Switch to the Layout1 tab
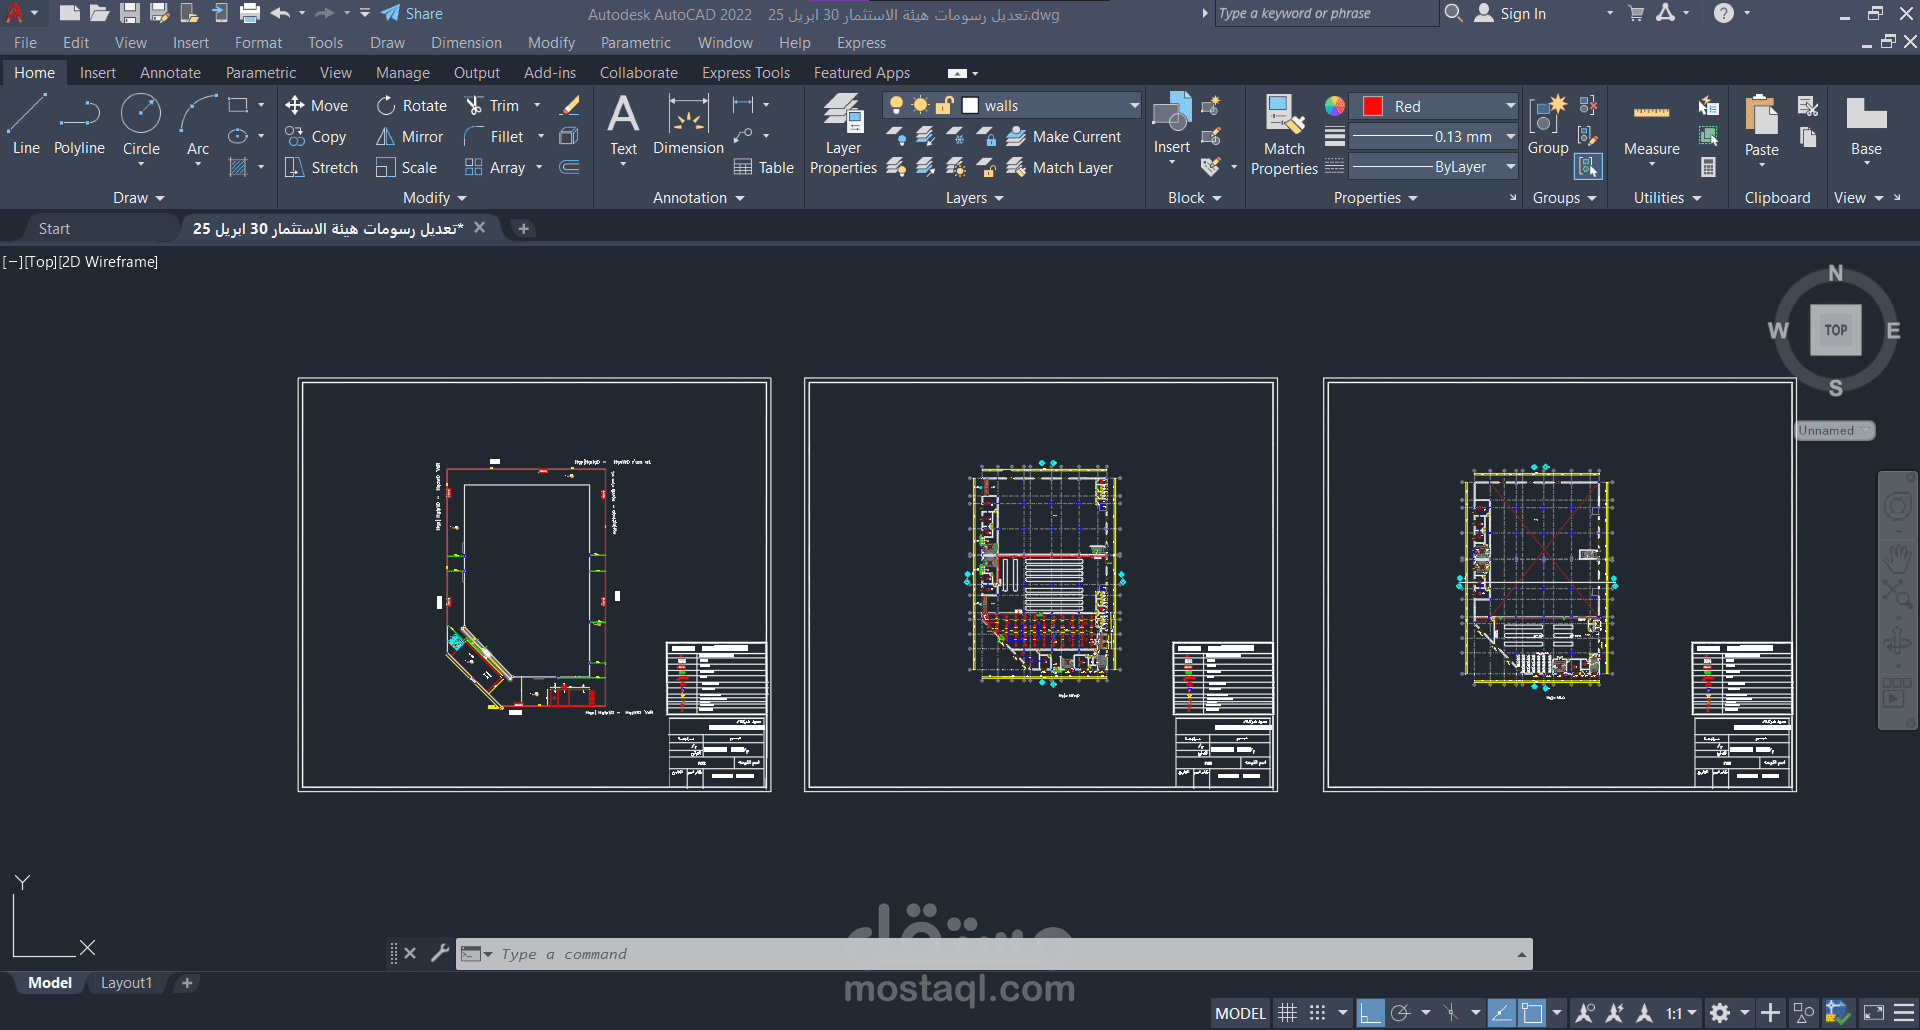The height and width of the screenshot is (1030, 1920). click(x=126, y=983)
